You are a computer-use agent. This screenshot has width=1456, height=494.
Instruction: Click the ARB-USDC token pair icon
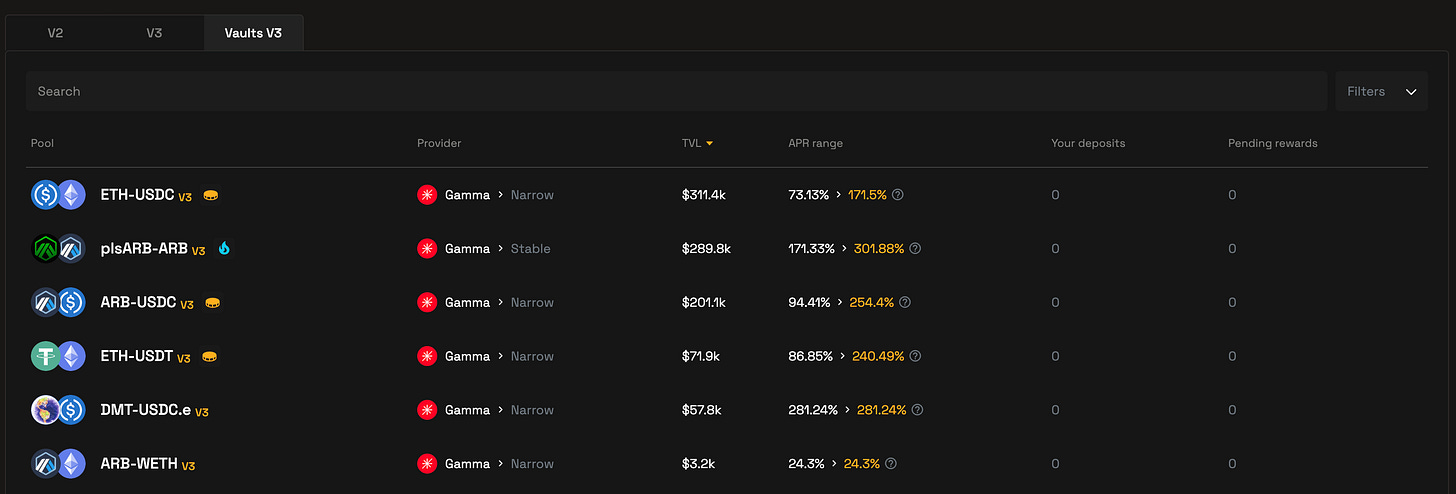[59, 302]
